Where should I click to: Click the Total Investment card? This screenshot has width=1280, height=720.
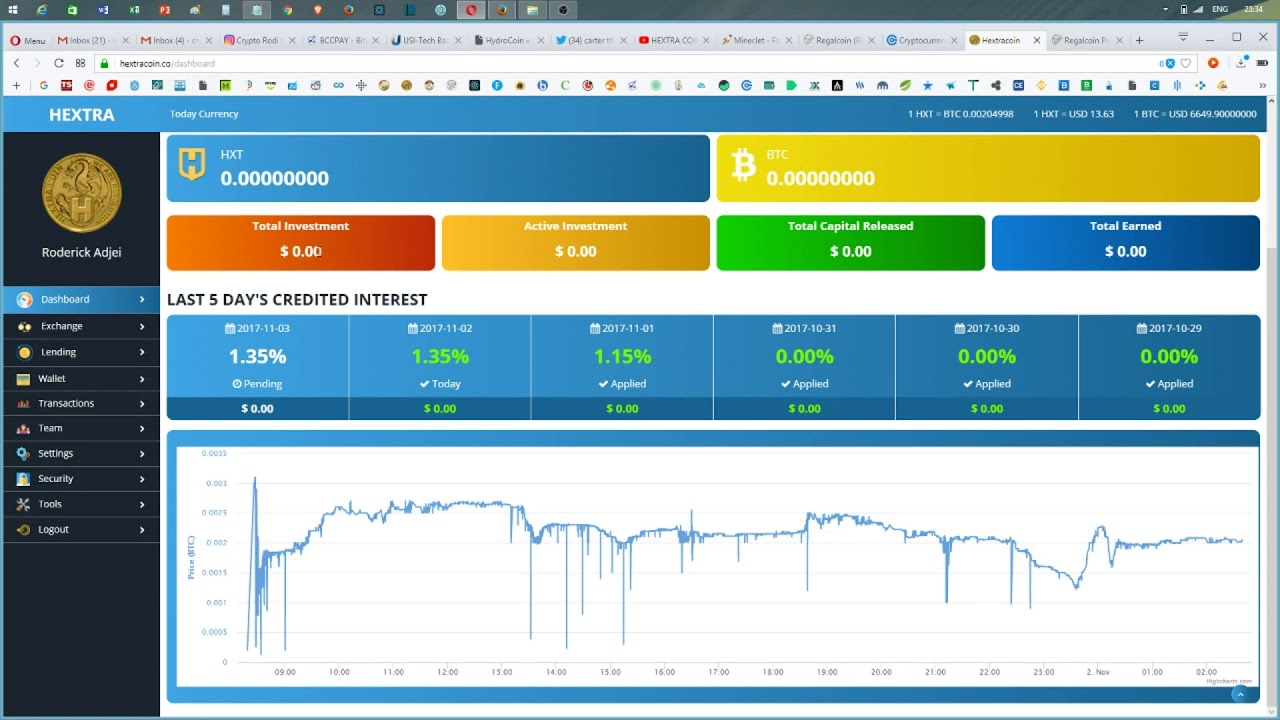[x=301, y=242]
